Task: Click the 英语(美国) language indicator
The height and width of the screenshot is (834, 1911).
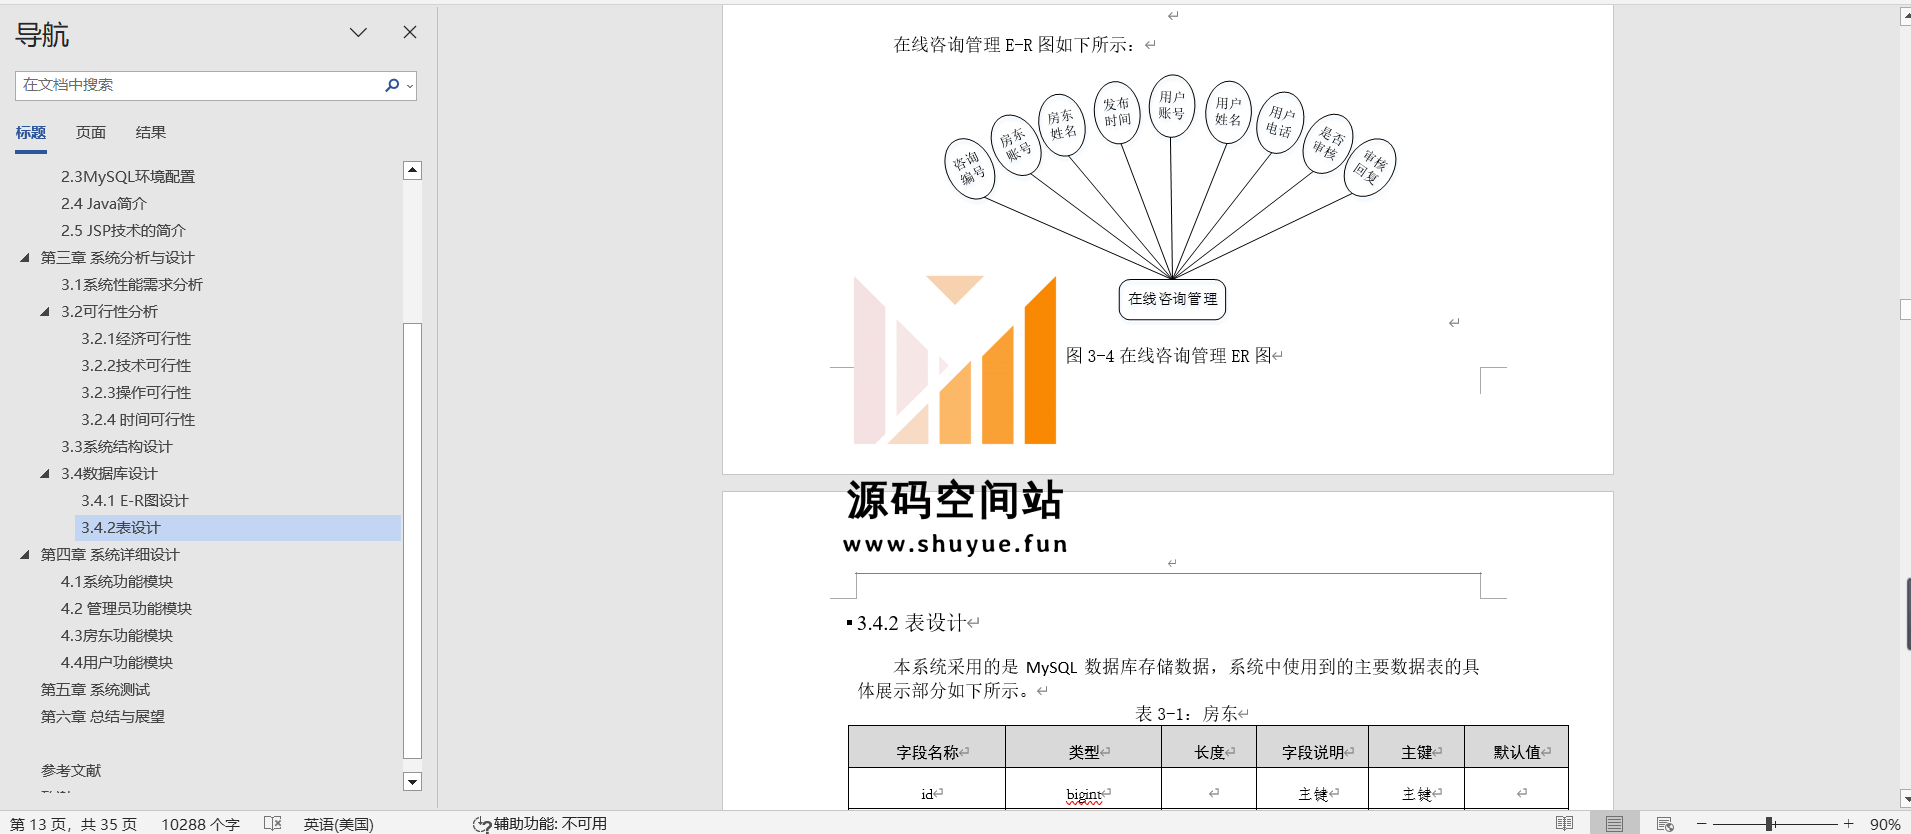Action: (338, 824)
